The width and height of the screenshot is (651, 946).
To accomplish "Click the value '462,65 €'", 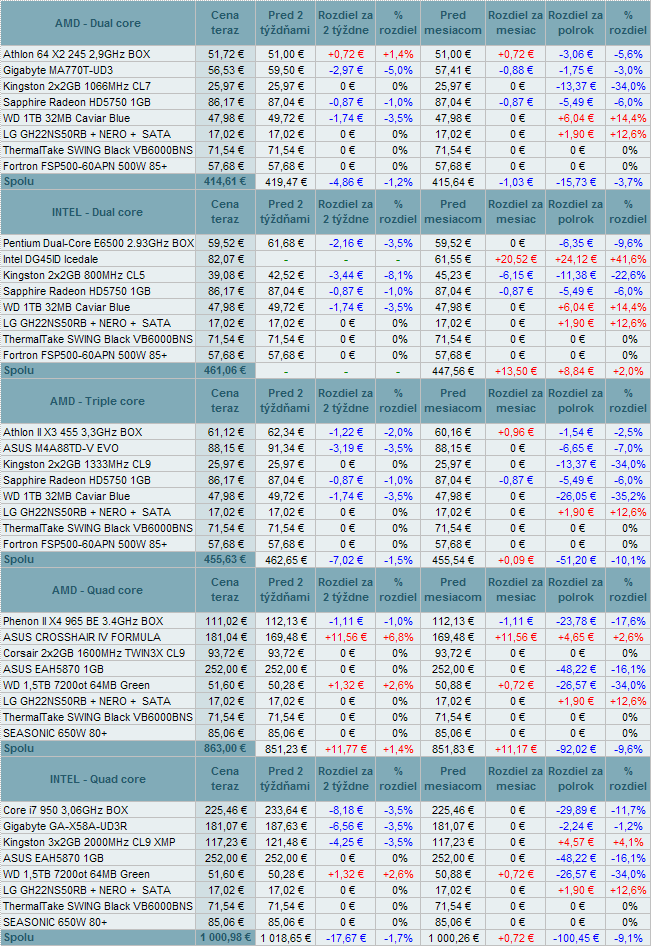I will tap(285, 560).
